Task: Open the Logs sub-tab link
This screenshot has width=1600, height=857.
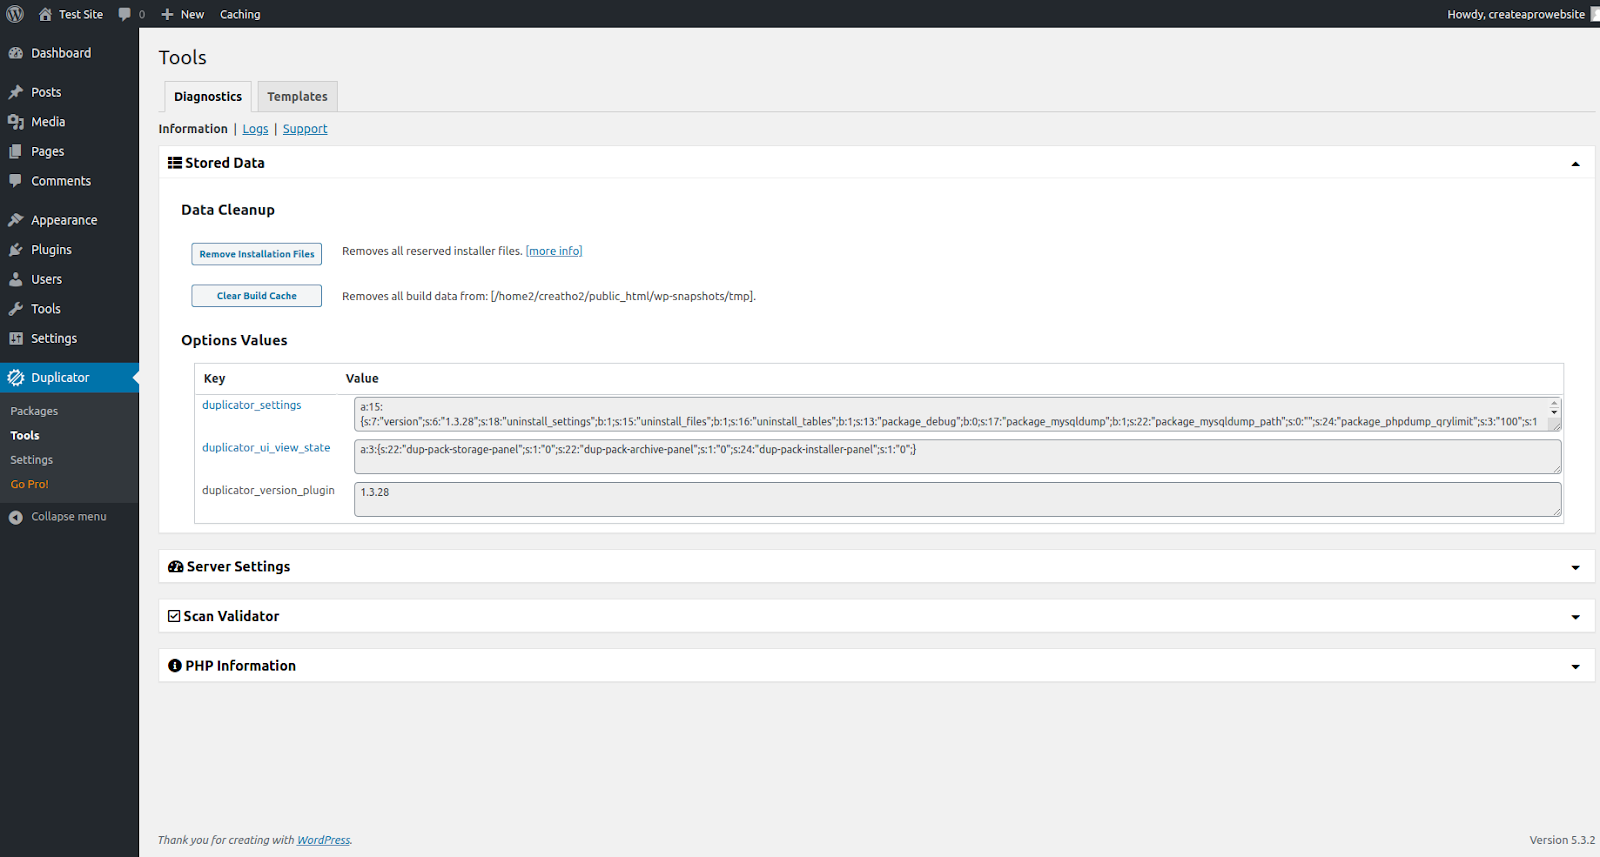Action: [x=255, y=129]
